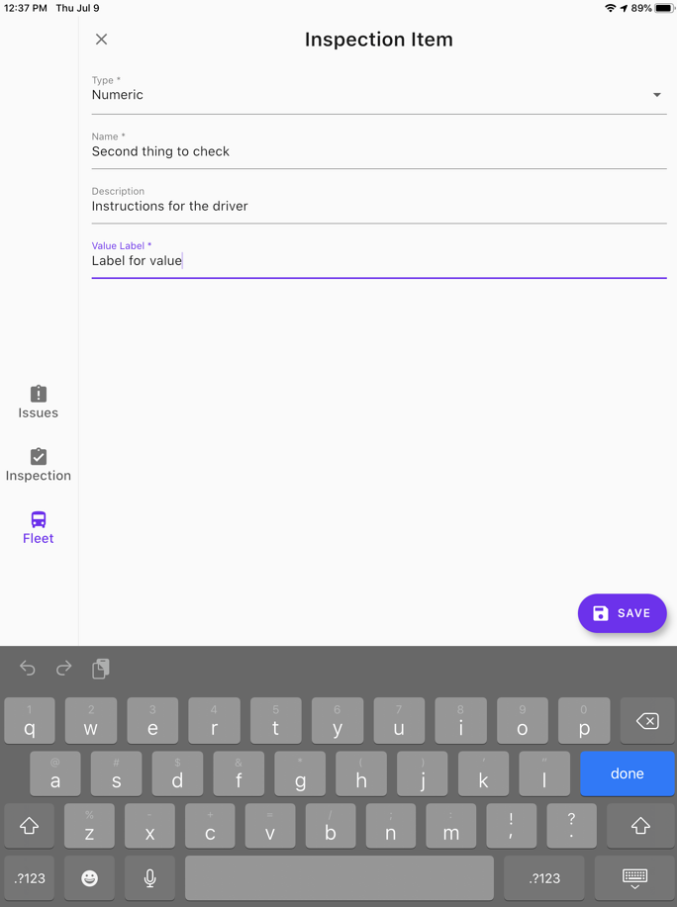Screen dimensions: 677x910
Task: Hide the on-screen keyboard
Action: (634, 878)
